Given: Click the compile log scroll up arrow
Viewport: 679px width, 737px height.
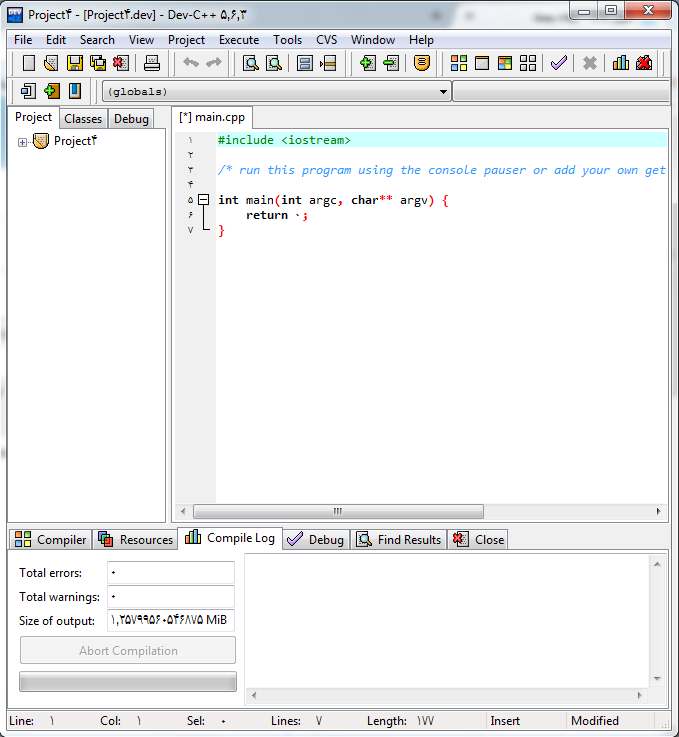Looking at the screenshot, I should 657,564.
